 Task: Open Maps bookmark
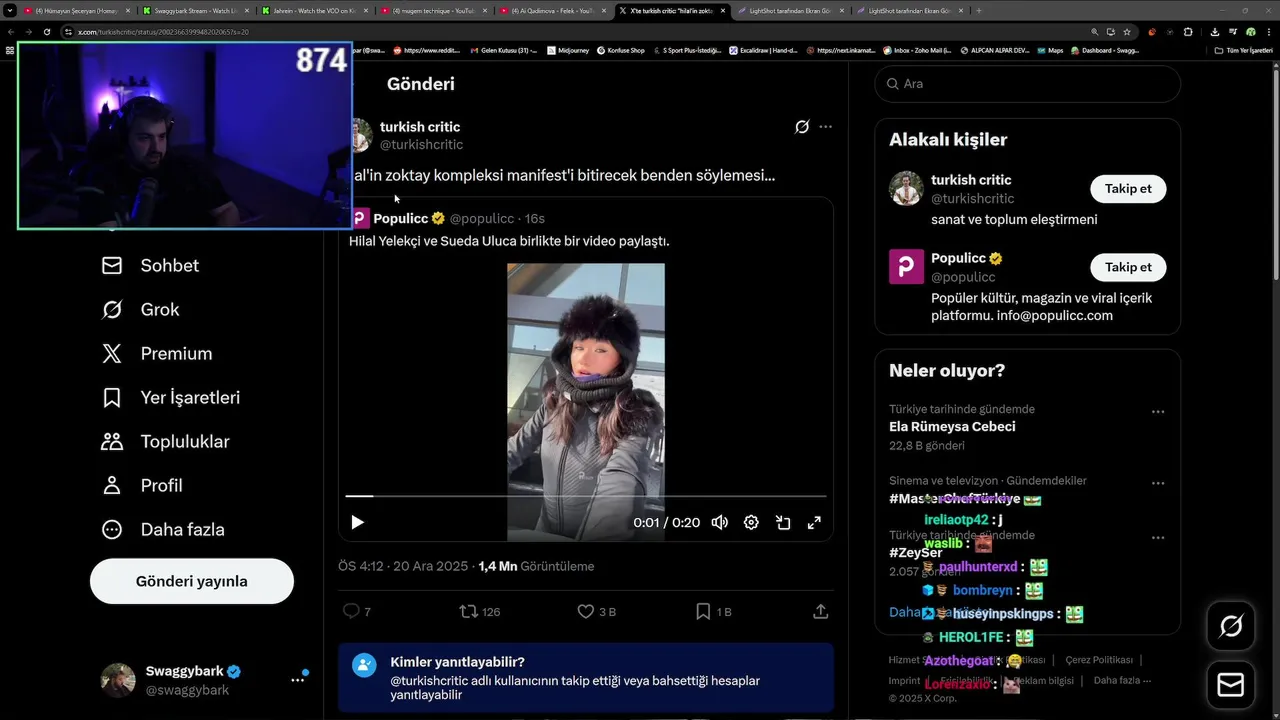pos(1050,50)
